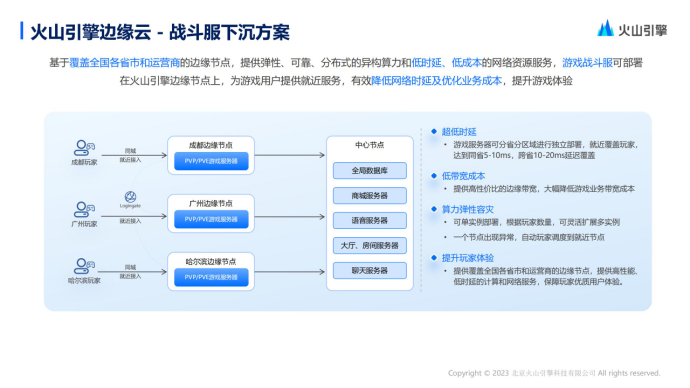690x388 pixels.
Task: Click the 全局数据库 box
Action: (x=370, y=171)
